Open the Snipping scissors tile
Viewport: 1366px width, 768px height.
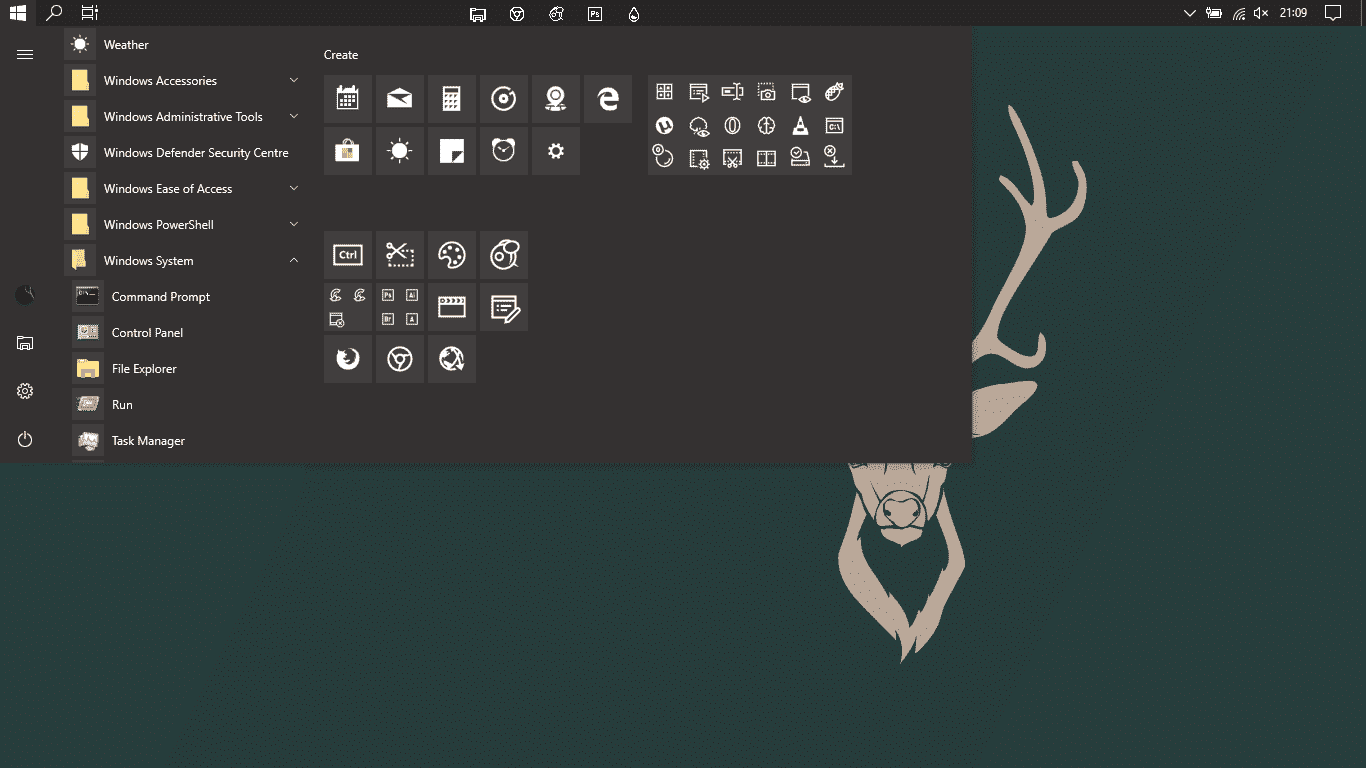pos(400,255)
